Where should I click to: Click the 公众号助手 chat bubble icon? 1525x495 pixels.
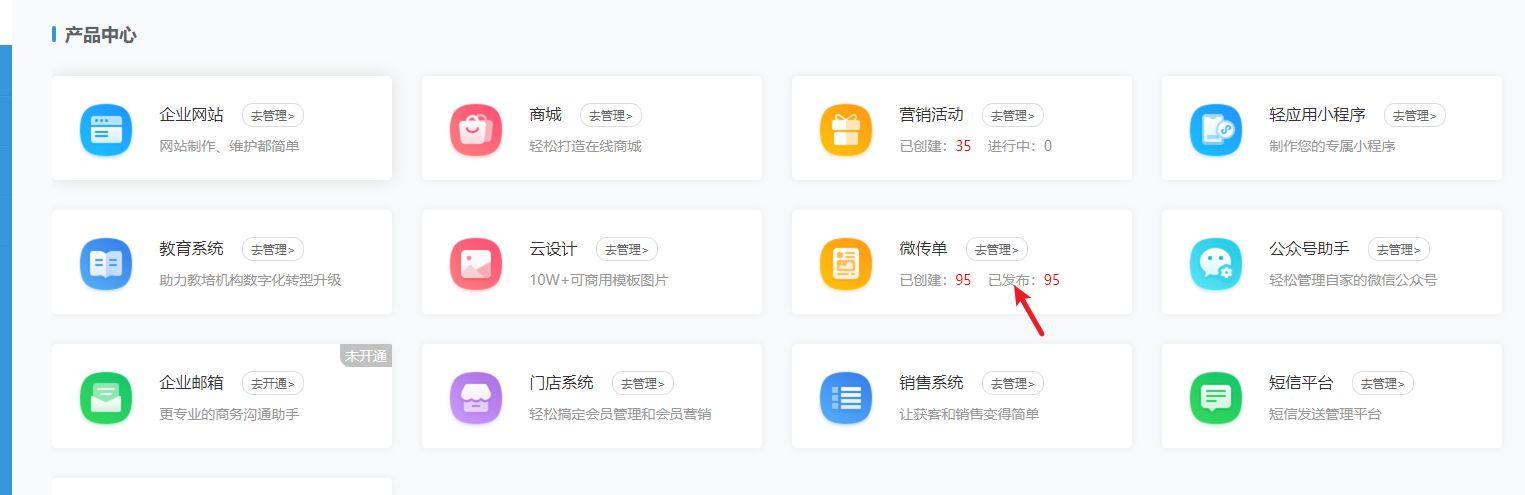pos(1216,264)
